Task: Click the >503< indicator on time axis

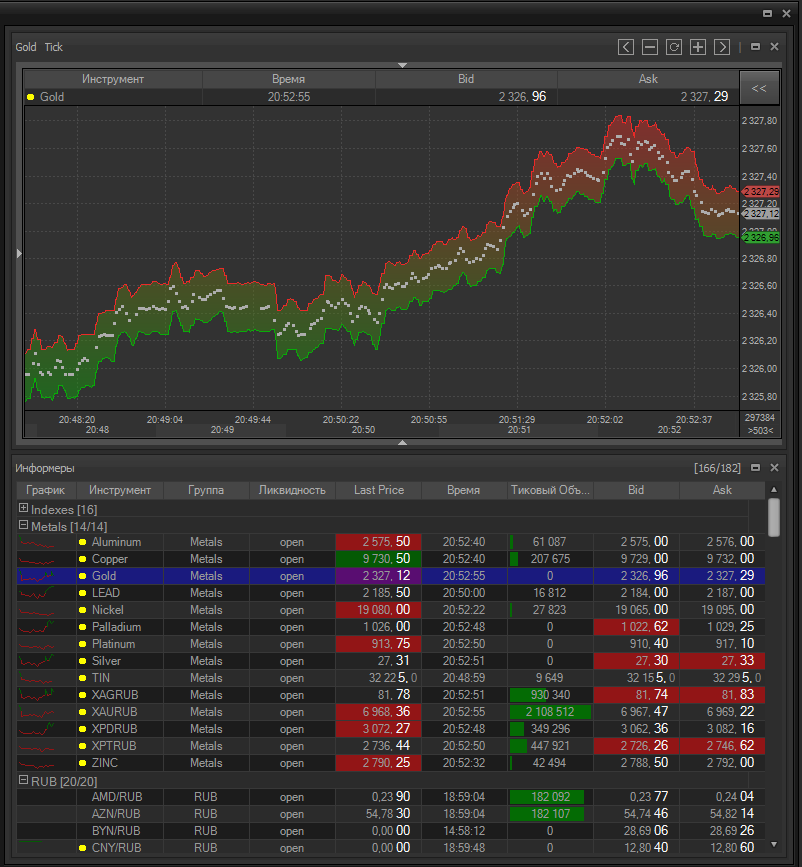Action: click(x=760, y=430)
